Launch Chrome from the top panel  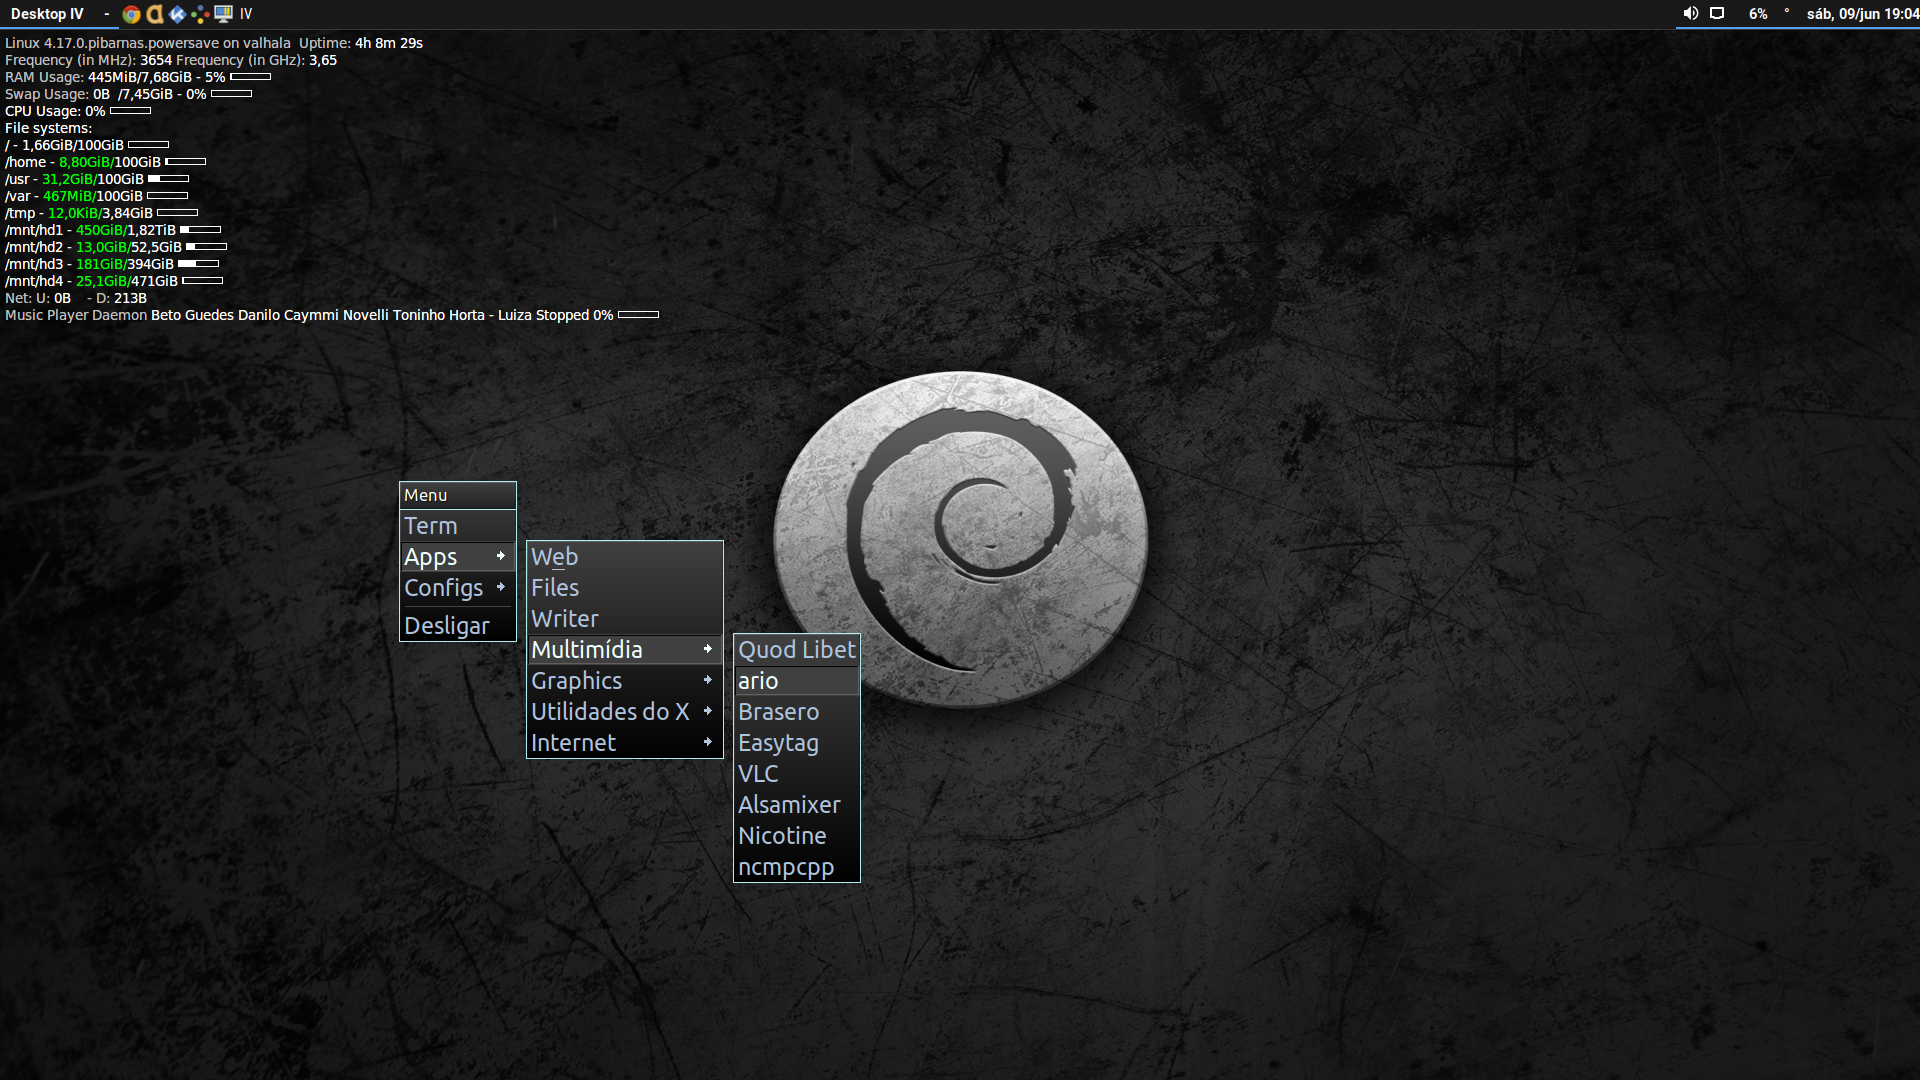pyautogui.click(x=131, y=14)
